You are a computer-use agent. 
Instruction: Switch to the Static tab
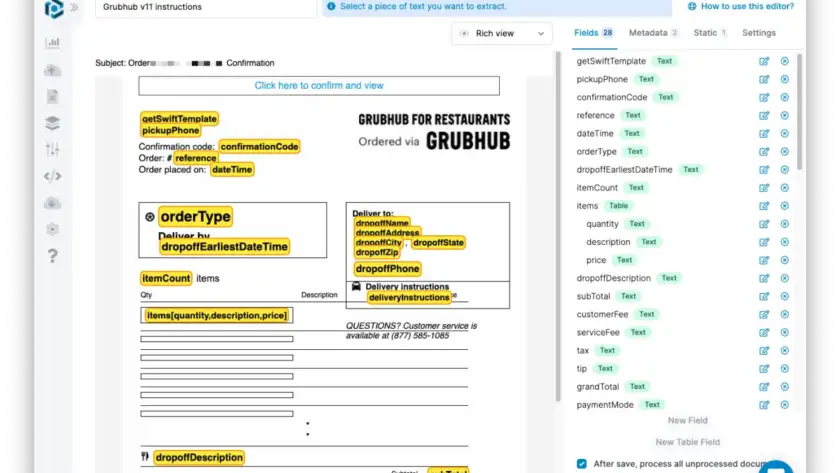click(709, 33)
